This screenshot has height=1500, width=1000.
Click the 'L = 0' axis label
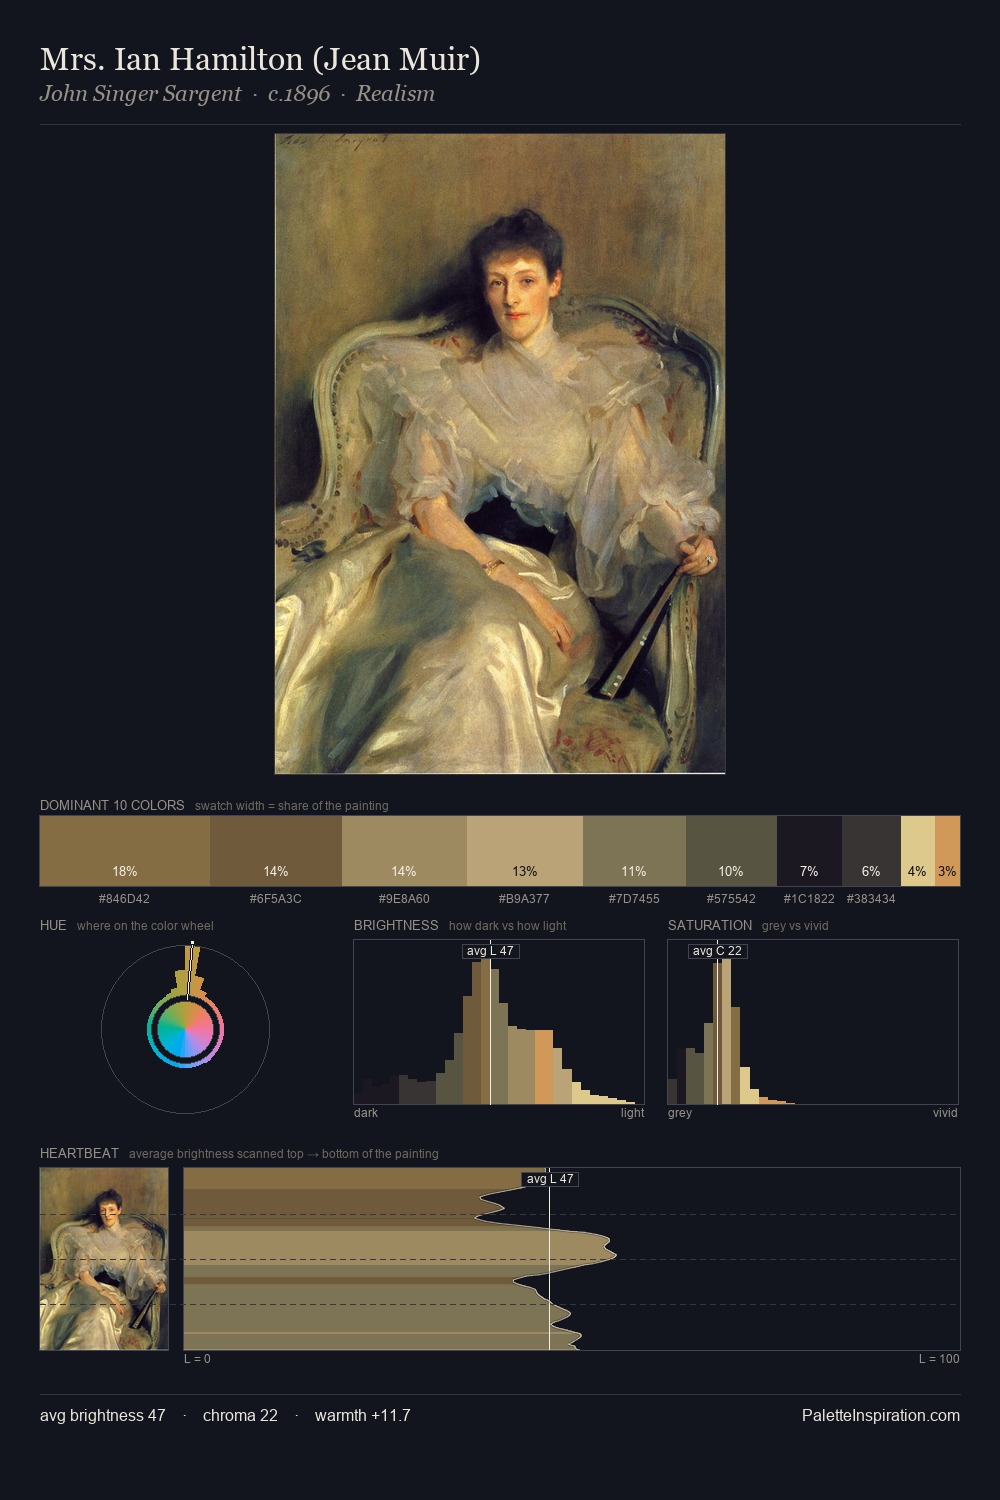pos(197,1359)
